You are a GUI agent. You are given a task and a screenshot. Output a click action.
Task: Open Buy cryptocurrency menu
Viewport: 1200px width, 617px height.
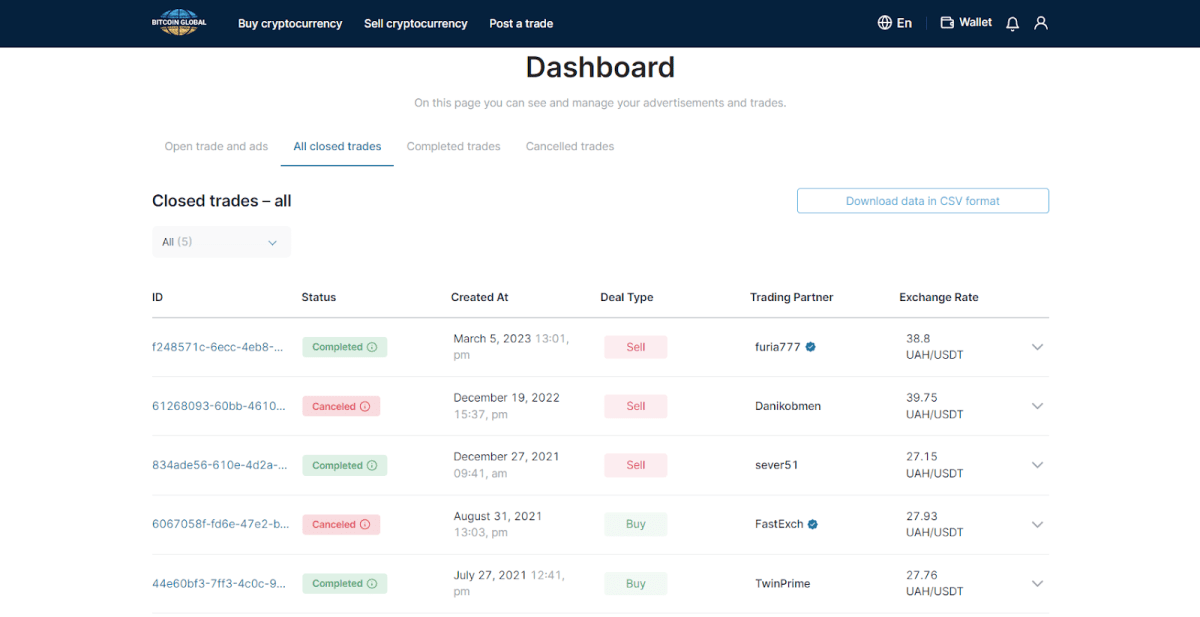[x=290, y=23]
